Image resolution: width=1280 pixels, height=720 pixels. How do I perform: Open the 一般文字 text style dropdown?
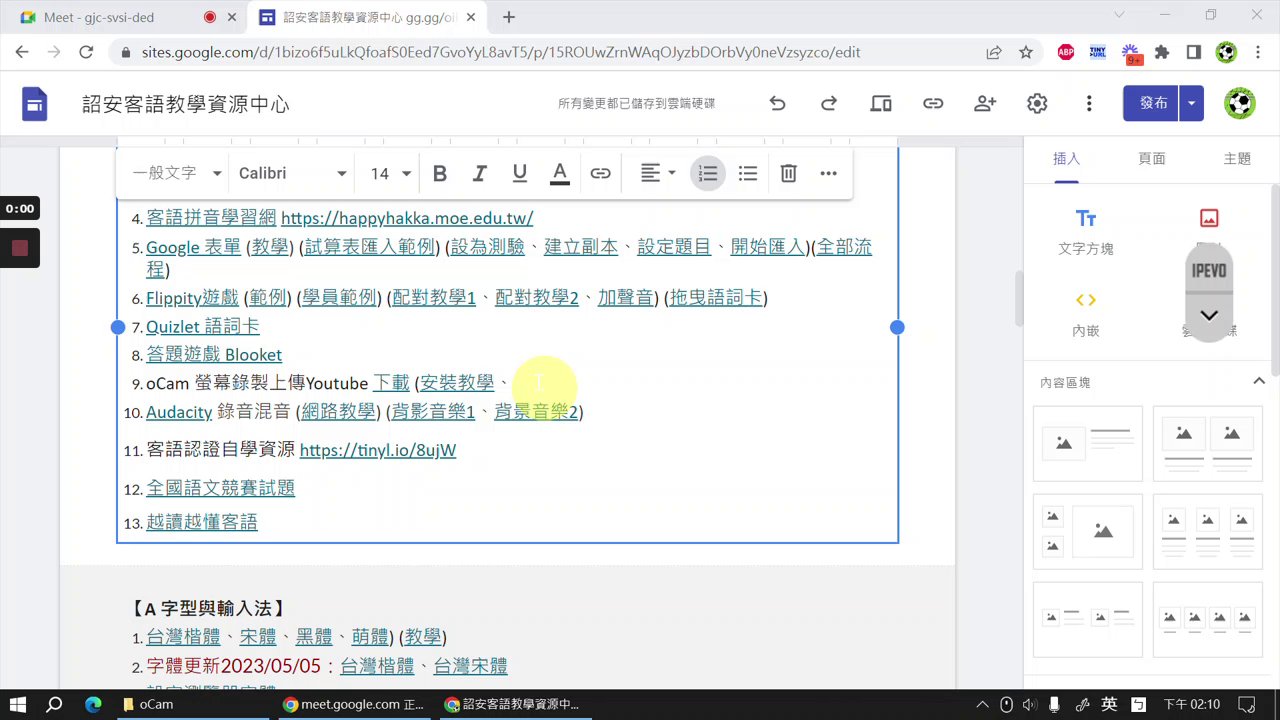click(x=177, y=173)
